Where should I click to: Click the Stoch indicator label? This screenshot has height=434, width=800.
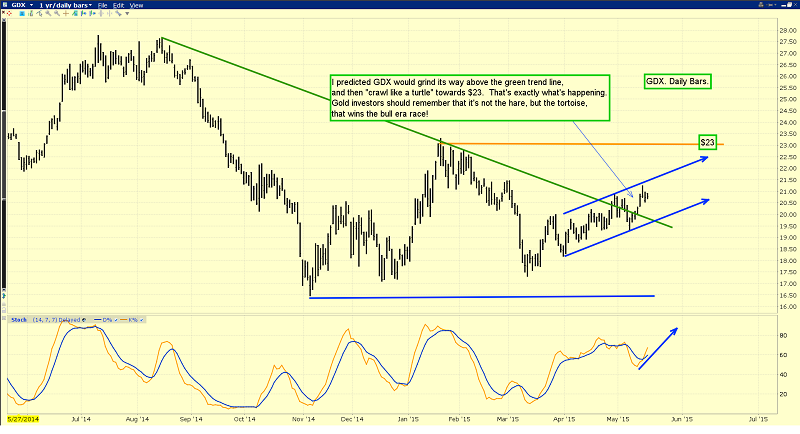pos(17,319)
